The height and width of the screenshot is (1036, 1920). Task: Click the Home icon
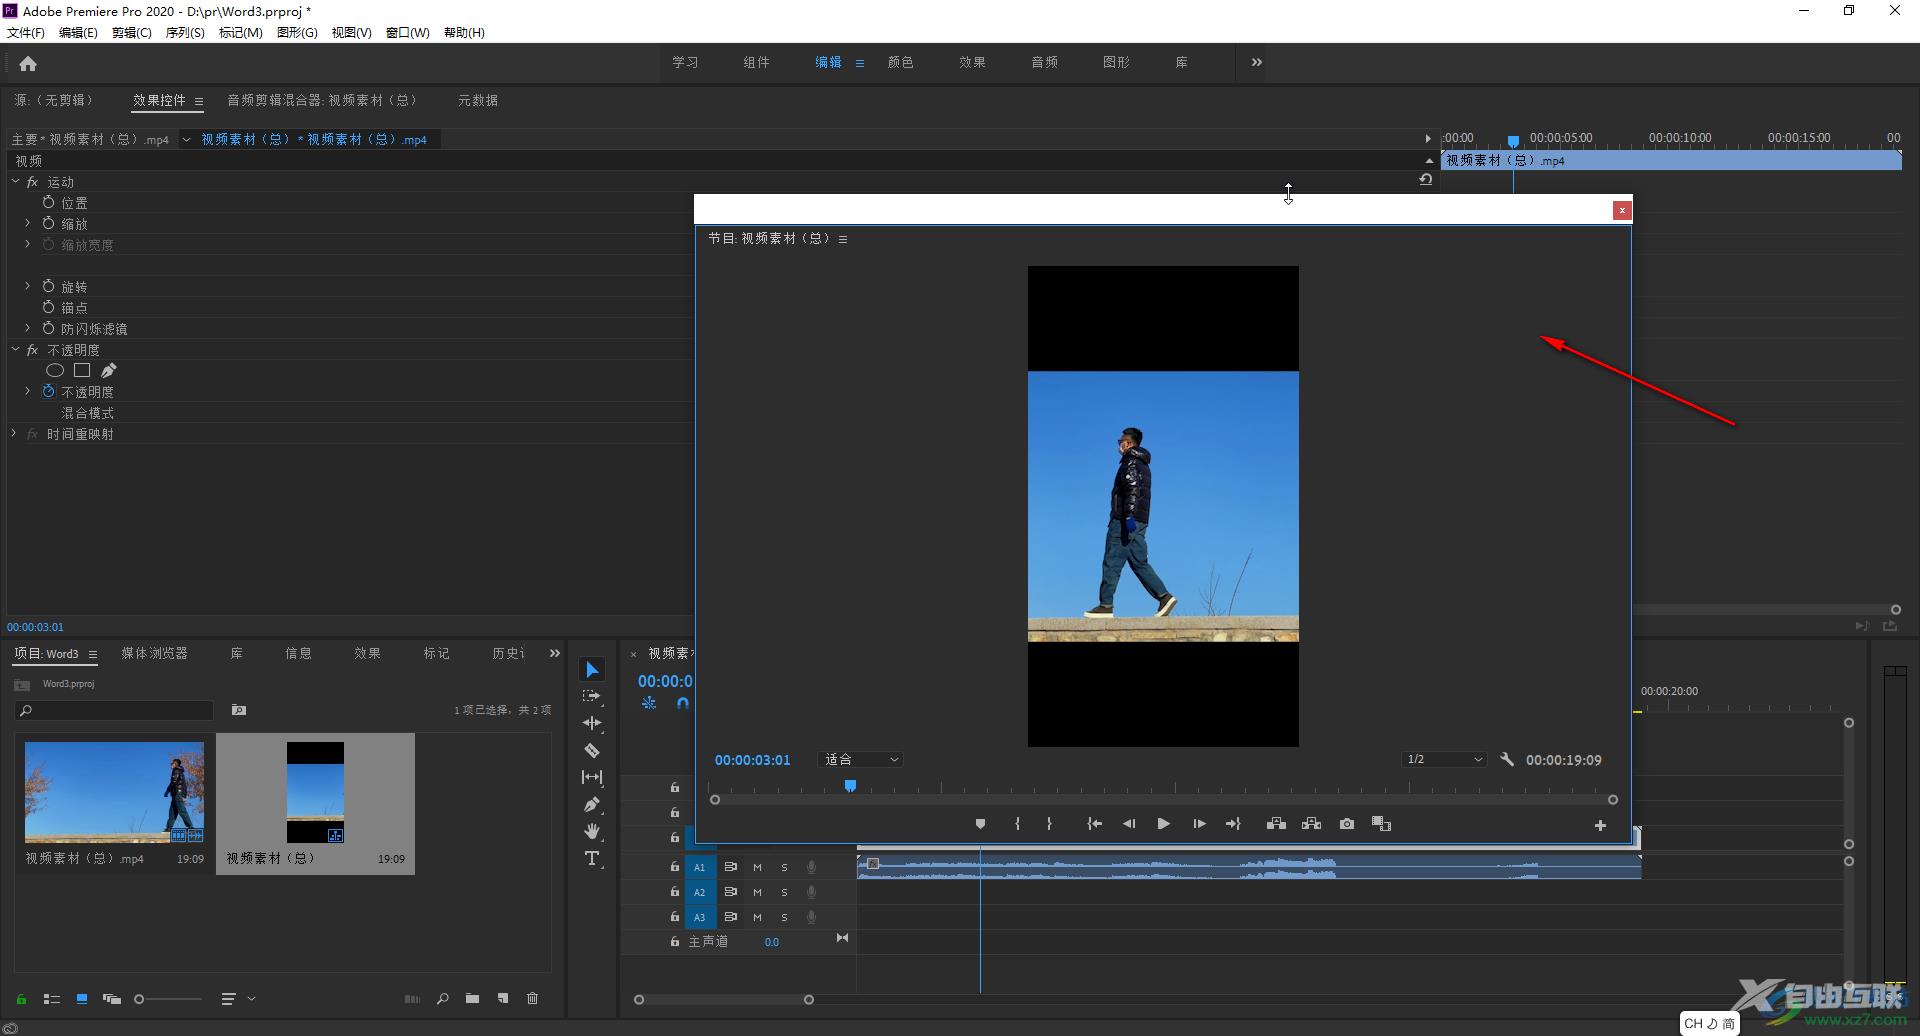(28, 64)
